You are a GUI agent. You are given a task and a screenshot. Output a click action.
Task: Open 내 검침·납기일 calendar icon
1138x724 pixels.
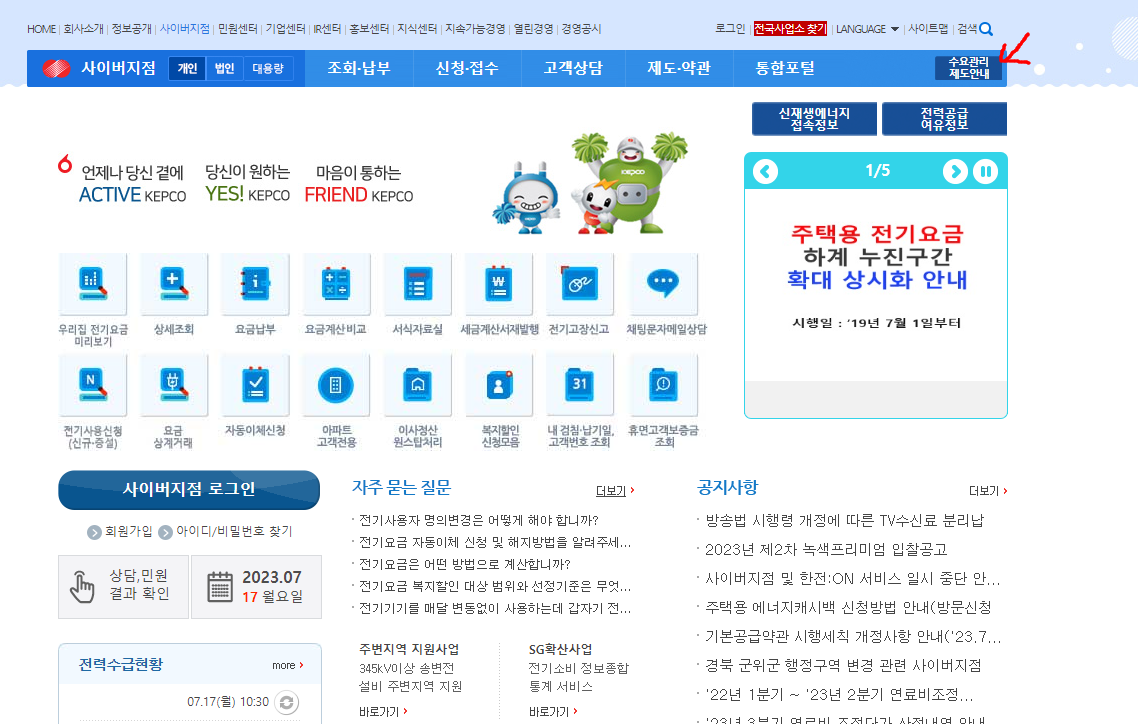click(x=579, y=385)
